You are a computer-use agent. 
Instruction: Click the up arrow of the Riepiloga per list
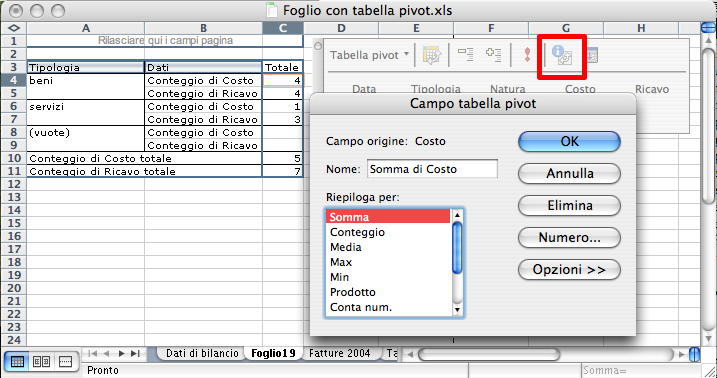coord(457,215)
